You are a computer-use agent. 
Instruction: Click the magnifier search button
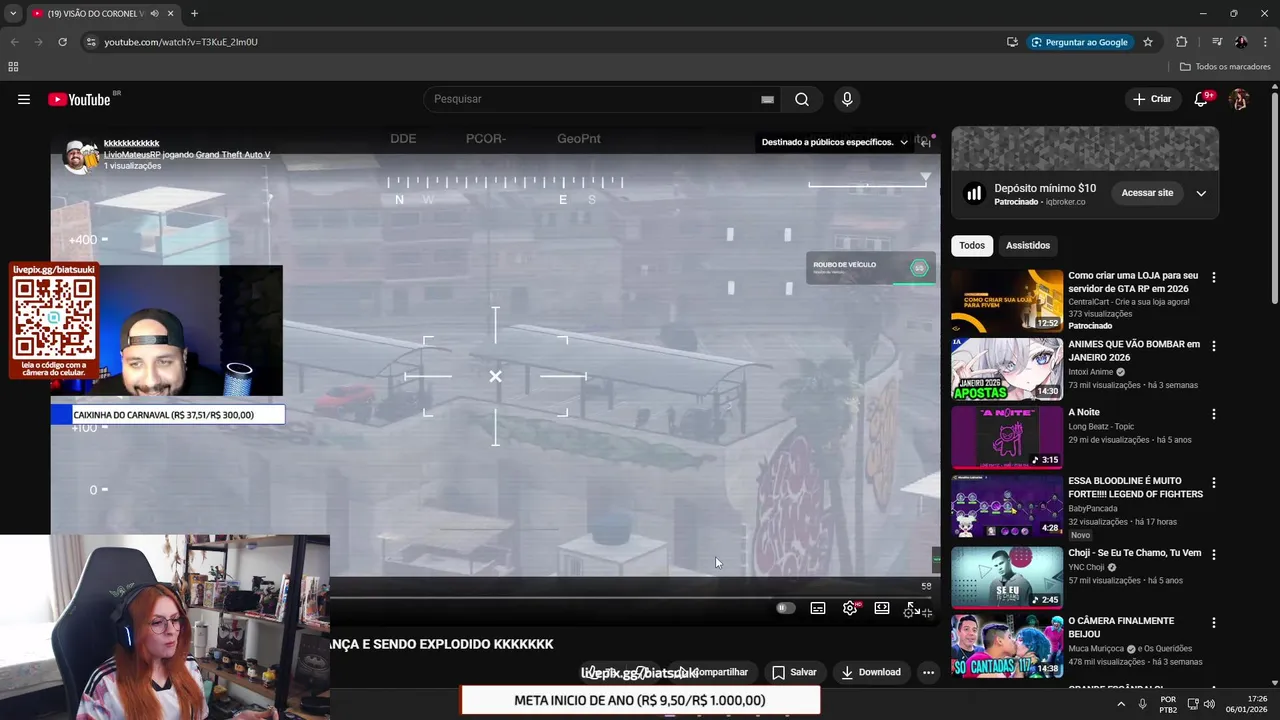pyautogui.click(x=802, y=99)
